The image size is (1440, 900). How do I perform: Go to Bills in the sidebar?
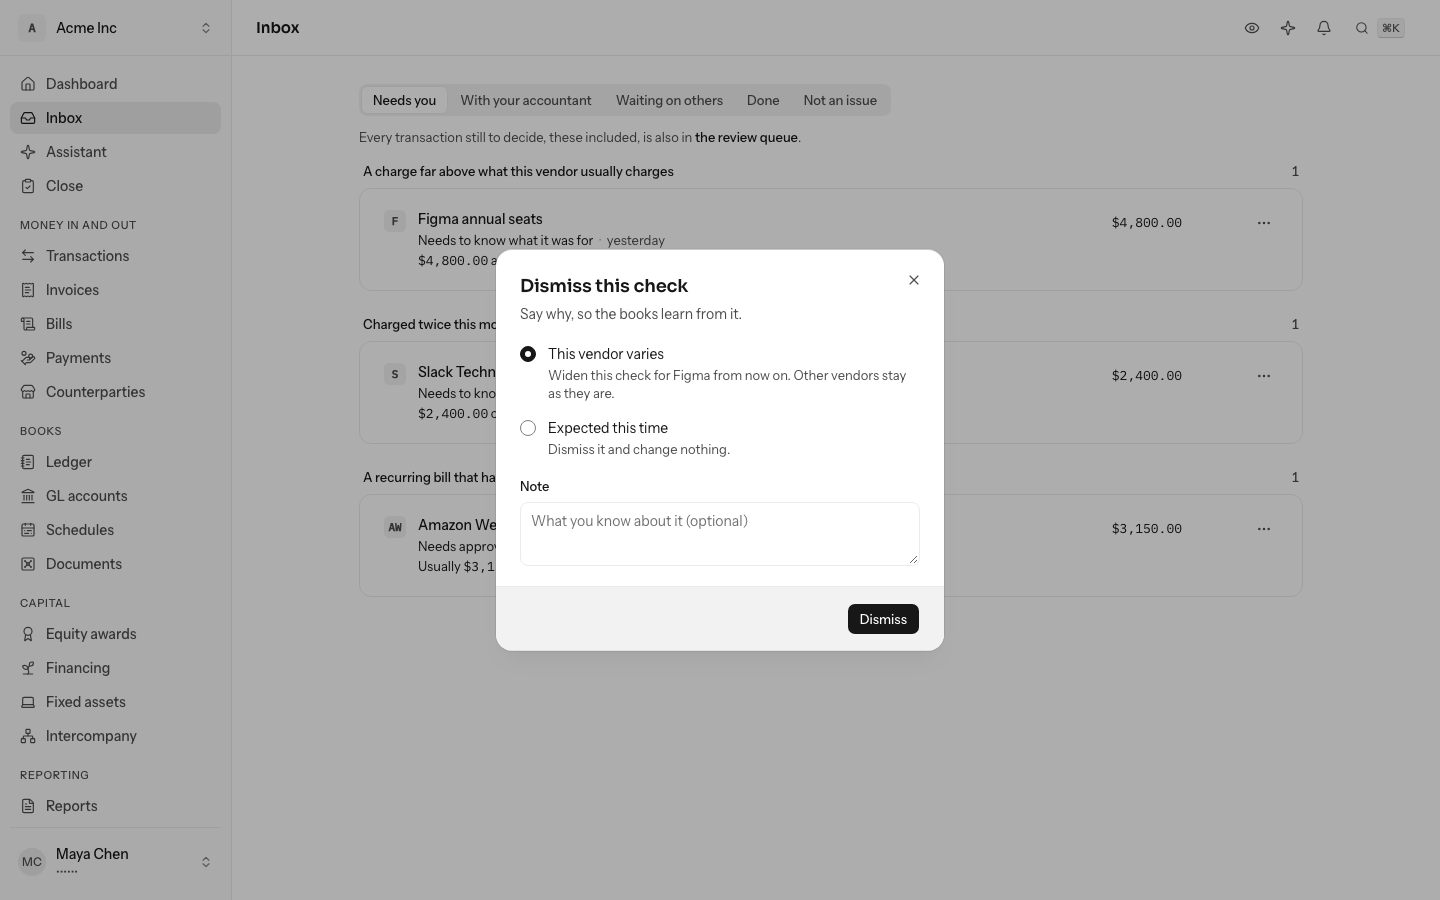click(116, 324)
